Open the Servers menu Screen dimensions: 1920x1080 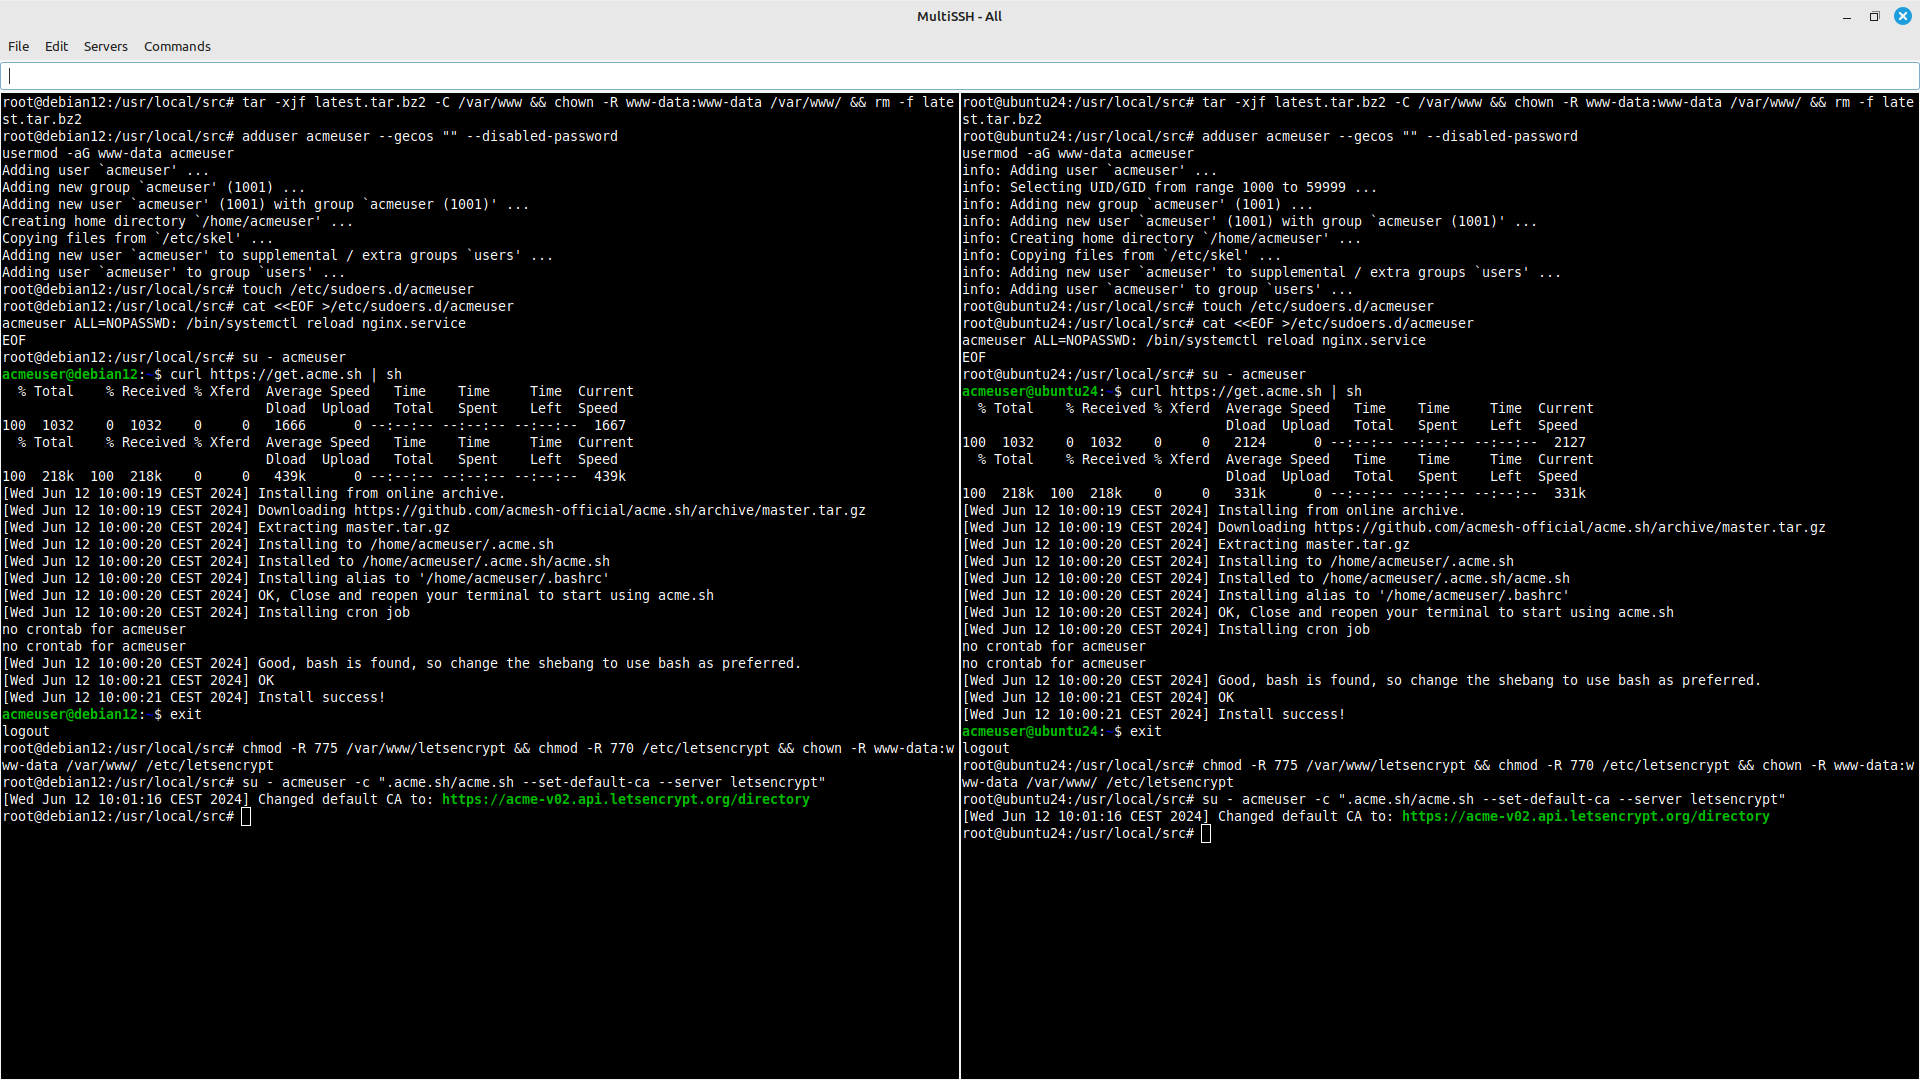pyautogui.click(x=105, y=46)
